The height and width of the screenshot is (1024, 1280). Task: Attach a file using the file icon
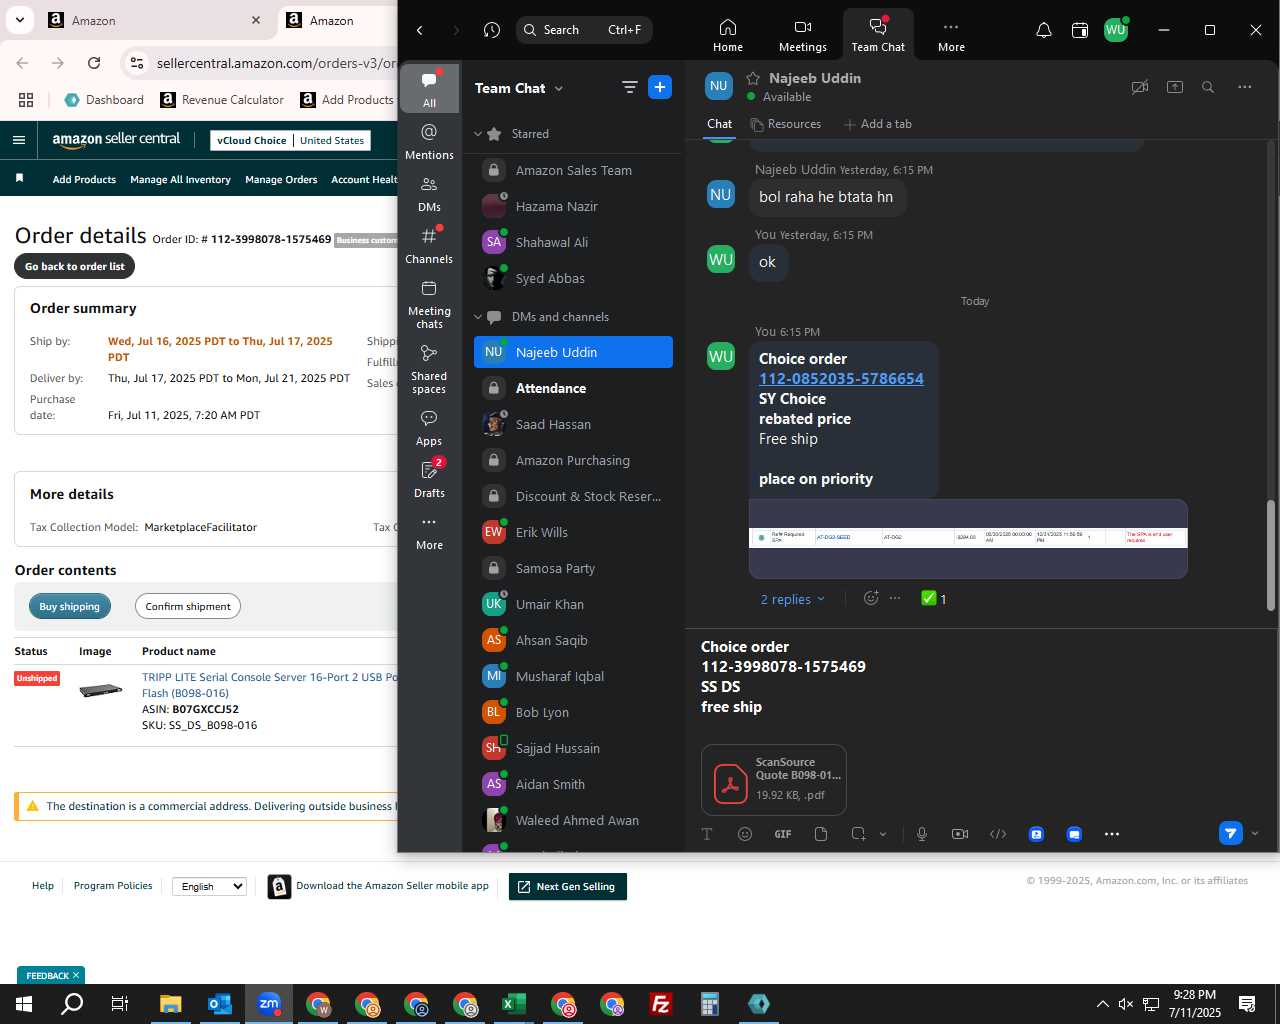pos(821,834)
